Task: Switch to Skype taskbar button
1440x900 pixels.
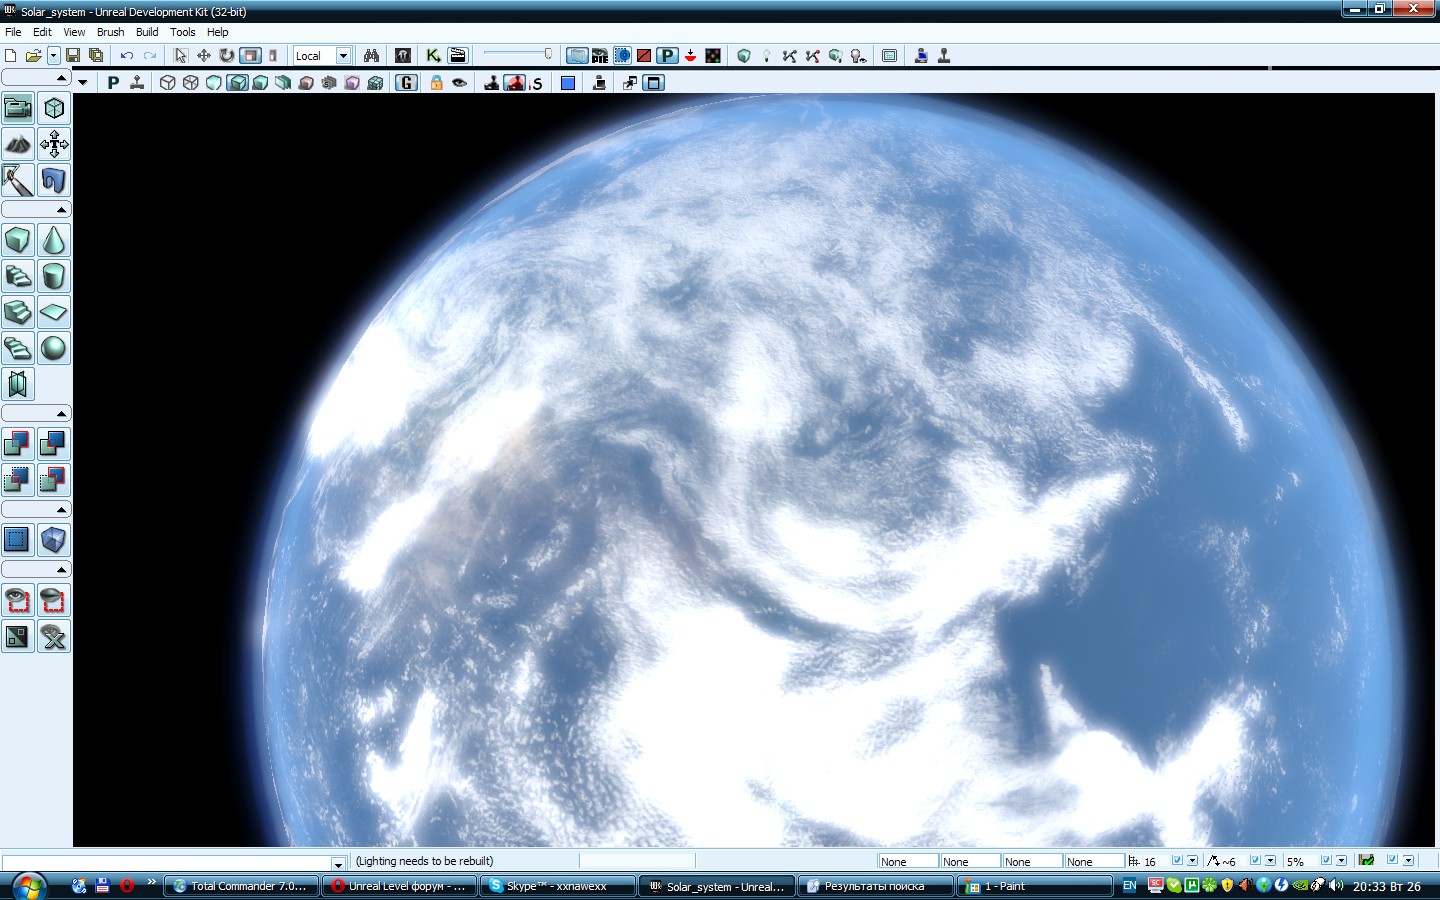Action: tap(558, 886)
